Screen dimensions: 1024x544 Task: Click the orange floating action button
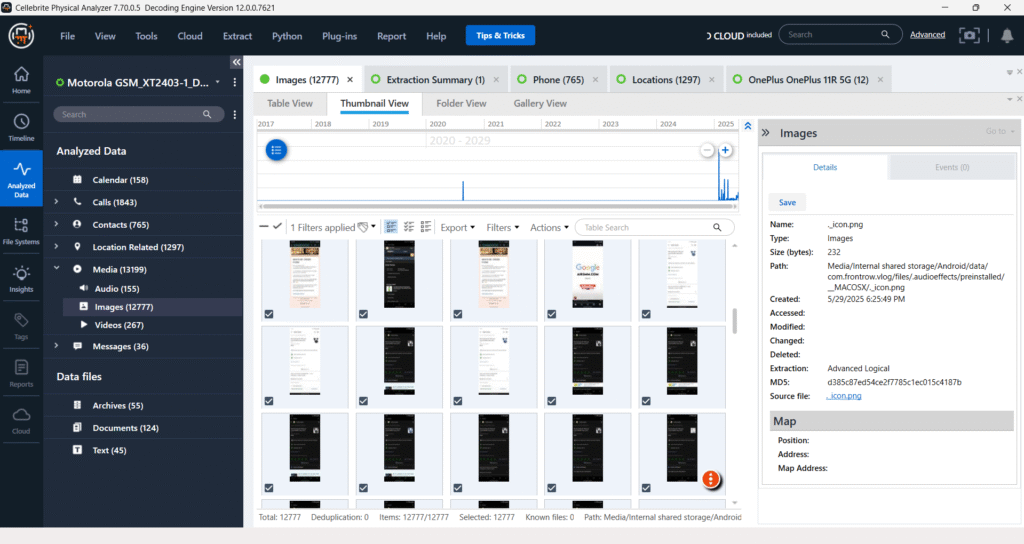711,479
